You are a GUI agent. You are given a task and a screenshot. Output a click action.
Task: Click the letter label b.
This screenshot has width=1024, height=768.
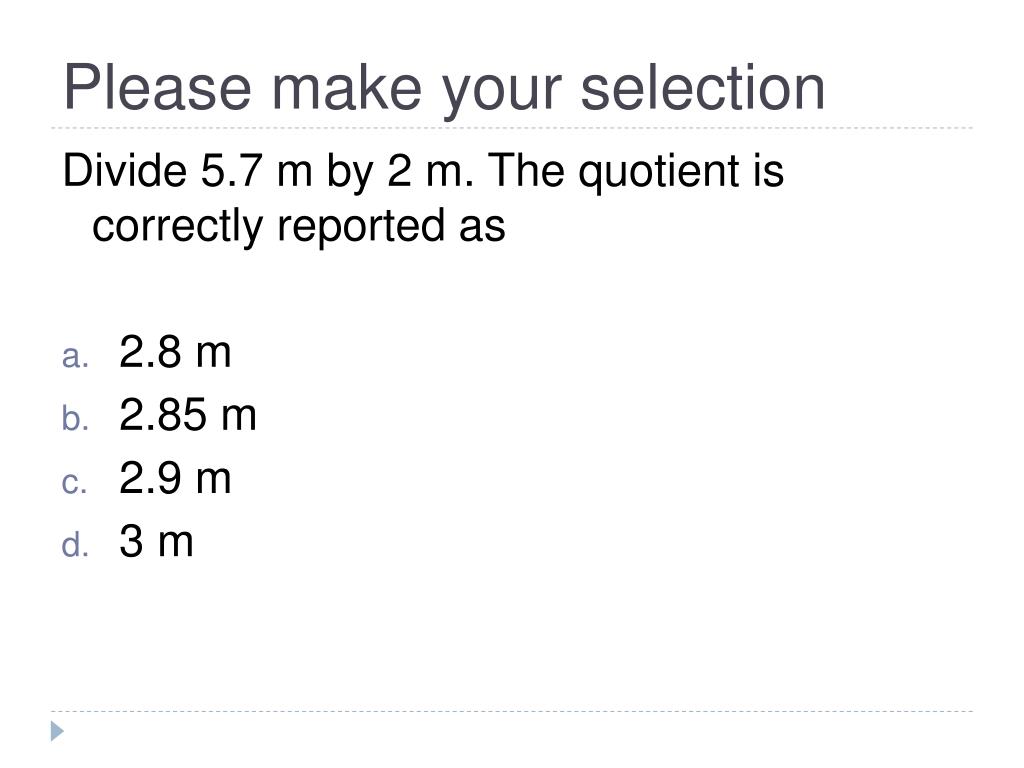pos(75,418)
